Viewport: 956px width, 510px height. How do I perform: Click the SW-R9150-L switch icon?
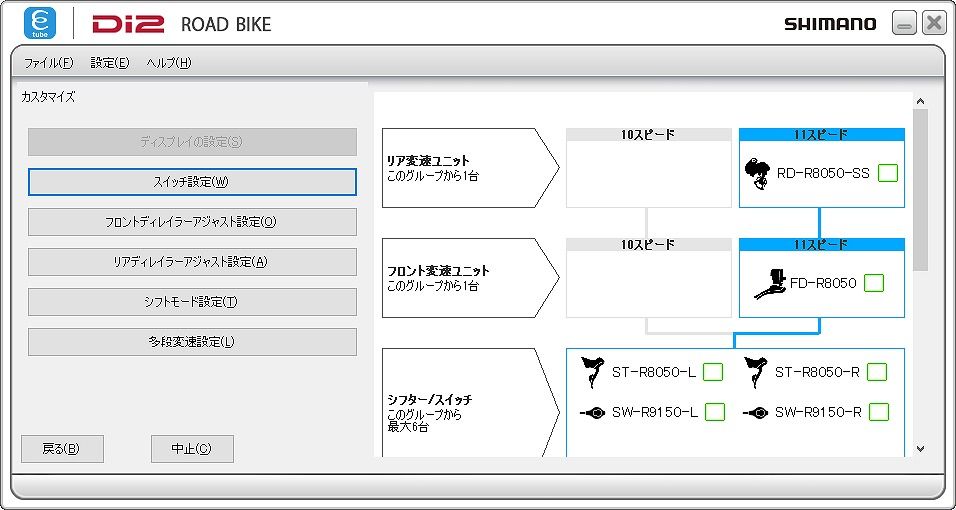(x=592, y=413)
